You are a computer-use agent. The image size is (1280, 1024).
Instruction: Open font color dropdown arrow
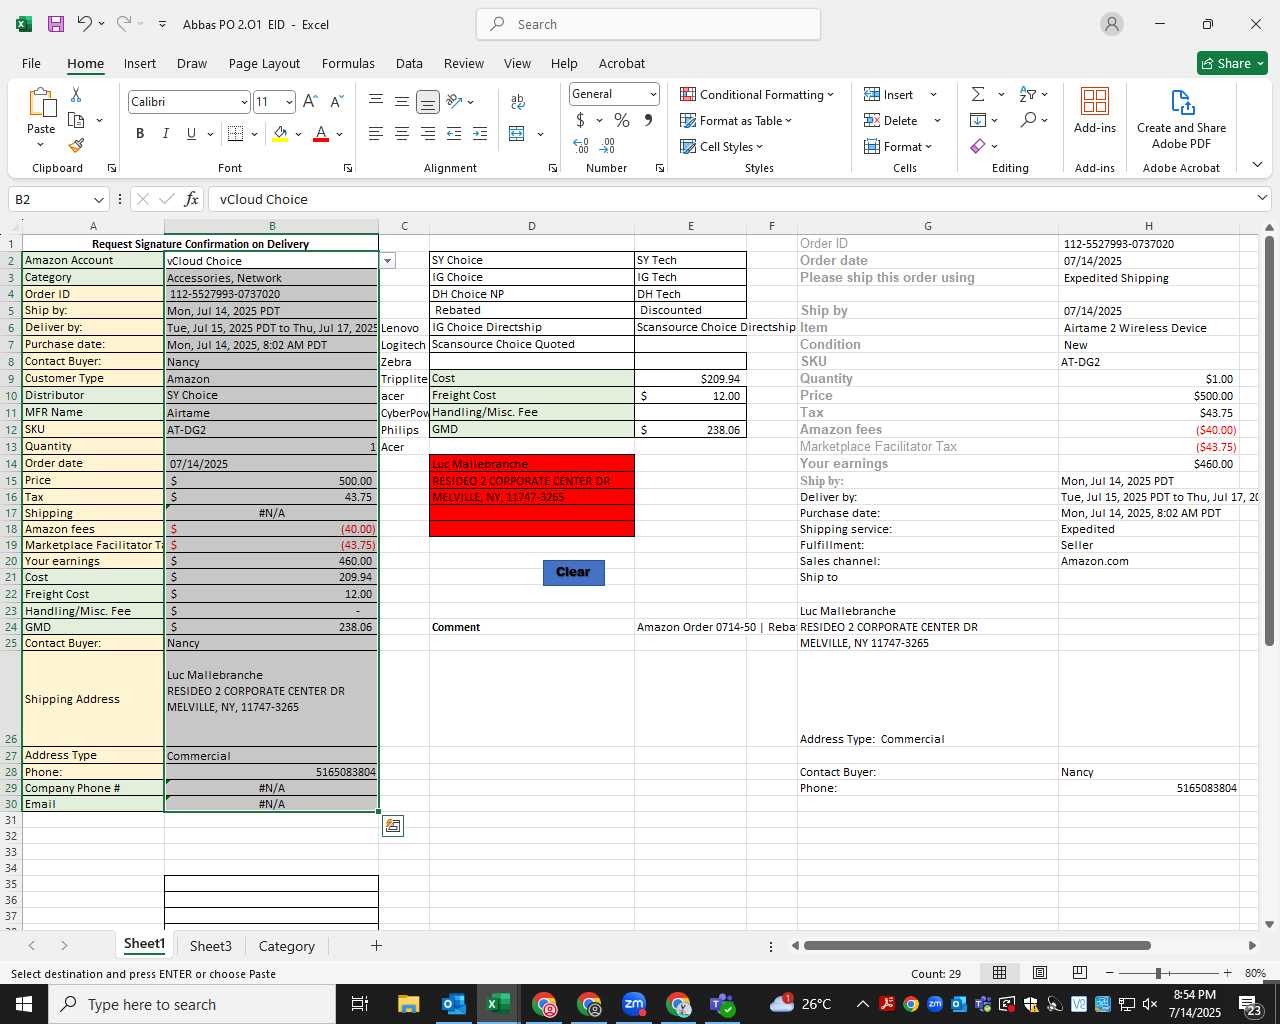click(340, 134)
